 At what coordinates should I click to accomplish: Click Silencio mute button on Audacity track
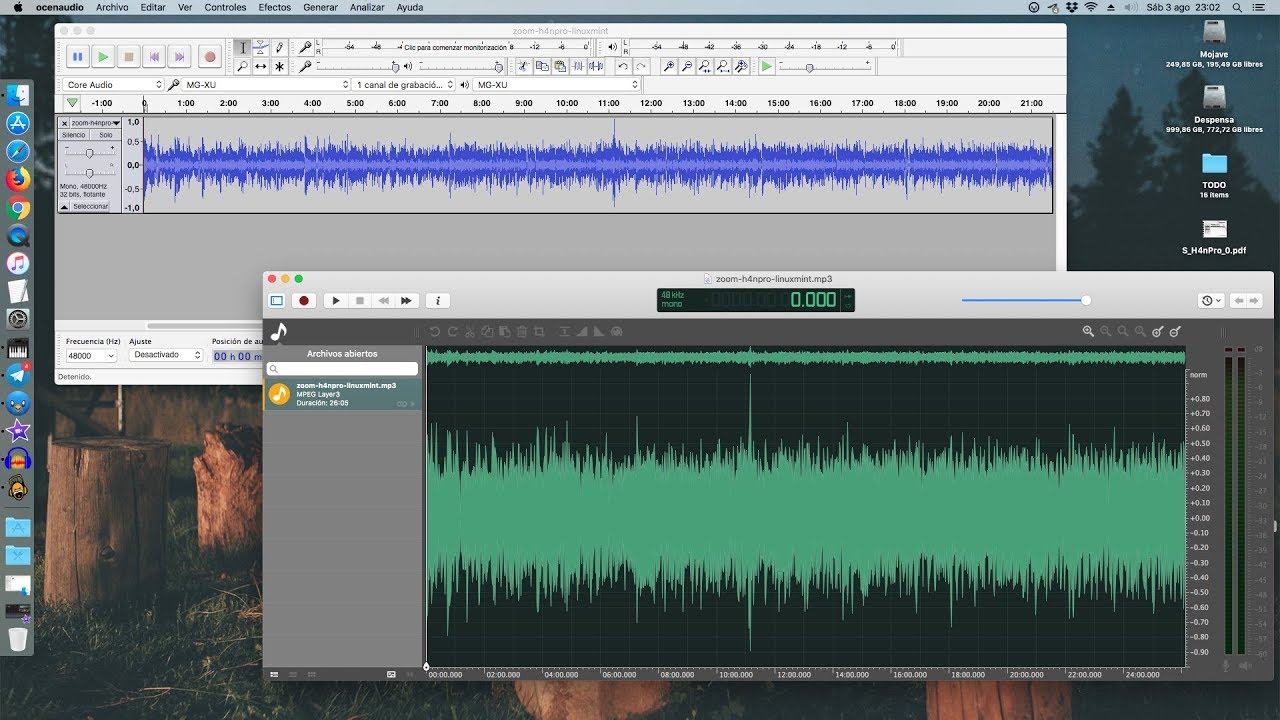pyautogui.click(x=74, y=135)
